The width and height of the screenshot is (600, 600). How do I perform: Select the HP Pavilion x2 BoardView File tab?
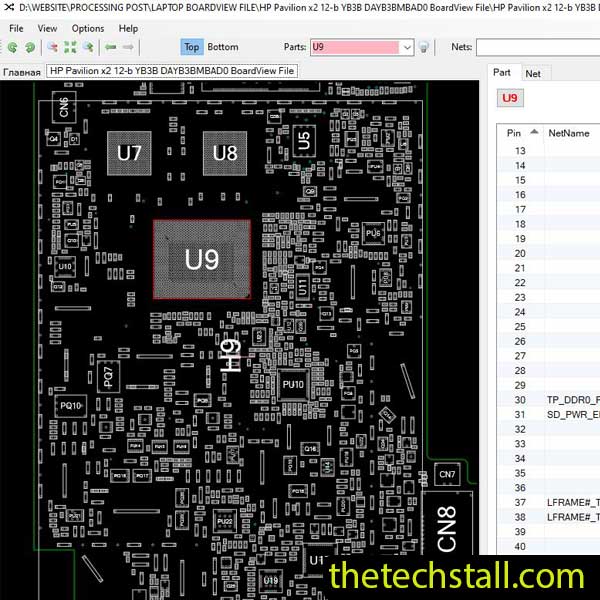(172, 71)
